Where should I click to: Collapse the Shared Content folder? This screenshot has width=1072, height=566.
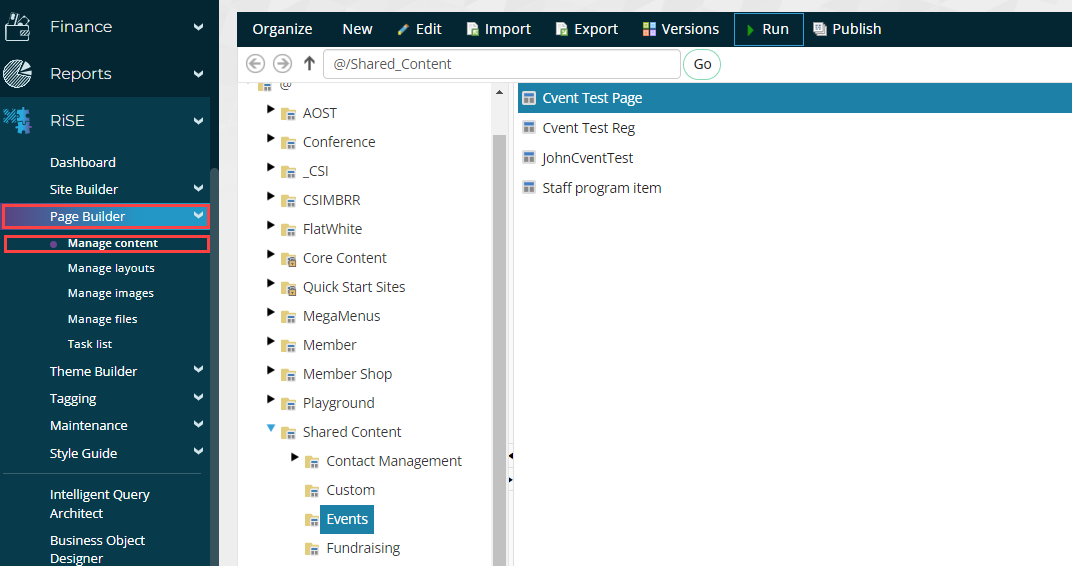click(271, 428)
